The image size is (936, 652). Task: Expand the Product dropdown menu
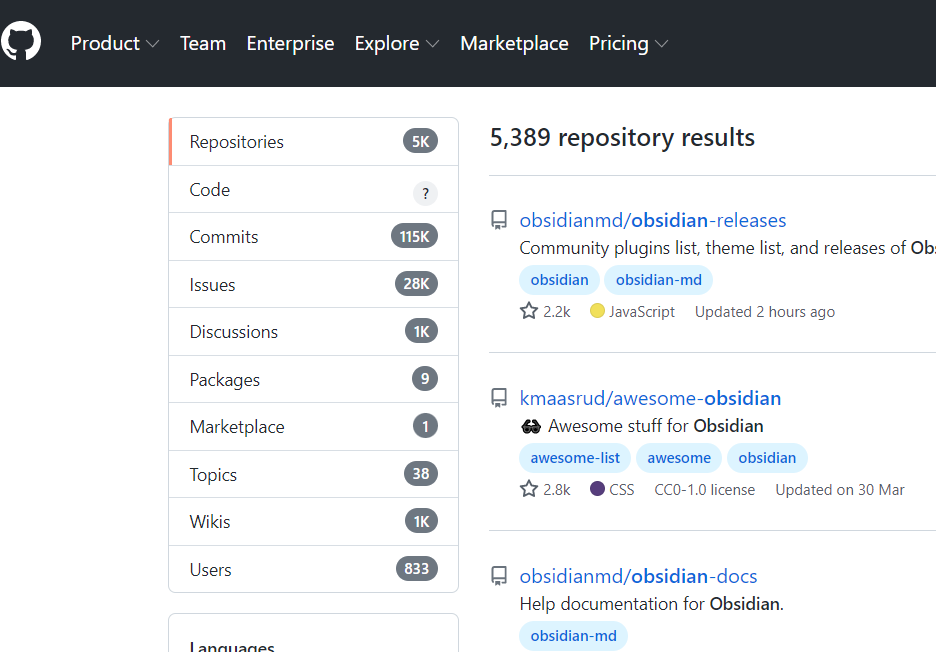pos(115,43)
